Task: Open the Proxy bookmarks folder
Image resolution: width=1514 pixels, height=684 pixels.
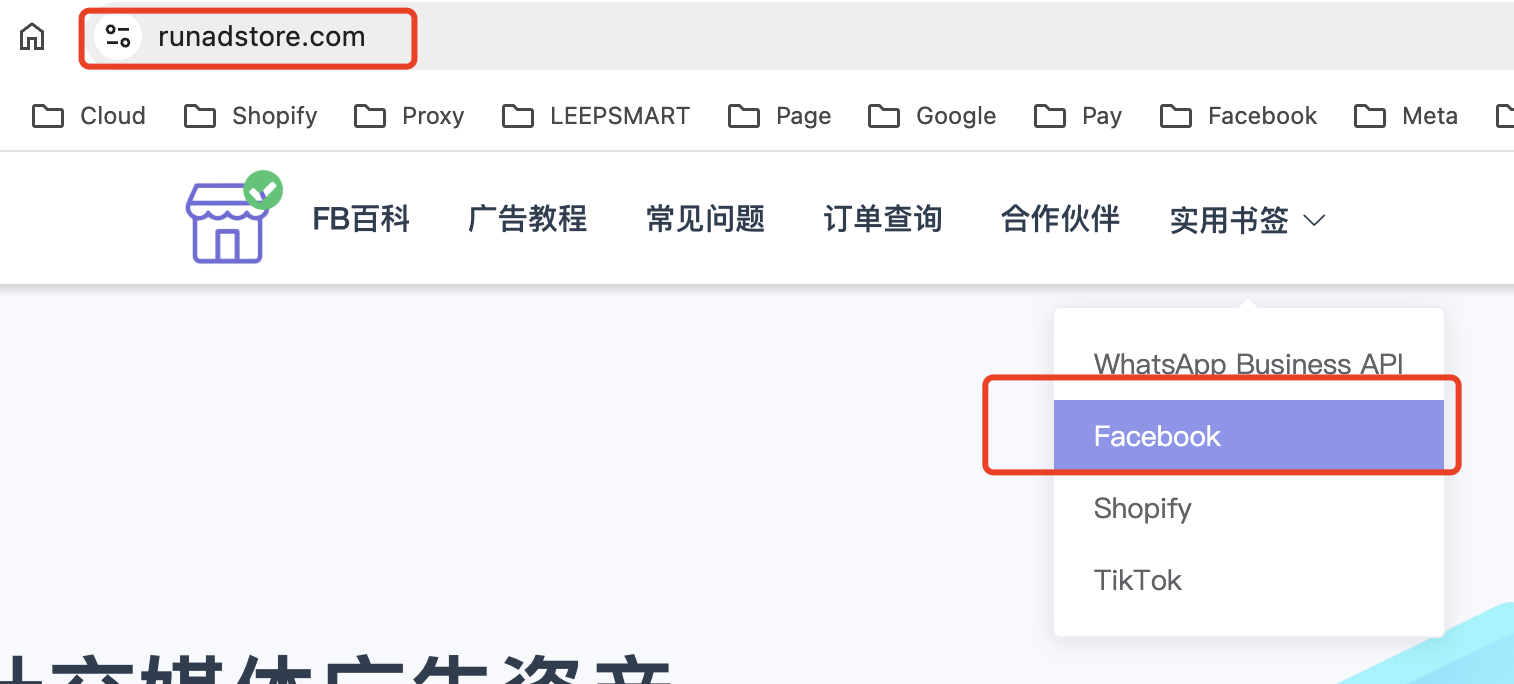Action: 409,116
